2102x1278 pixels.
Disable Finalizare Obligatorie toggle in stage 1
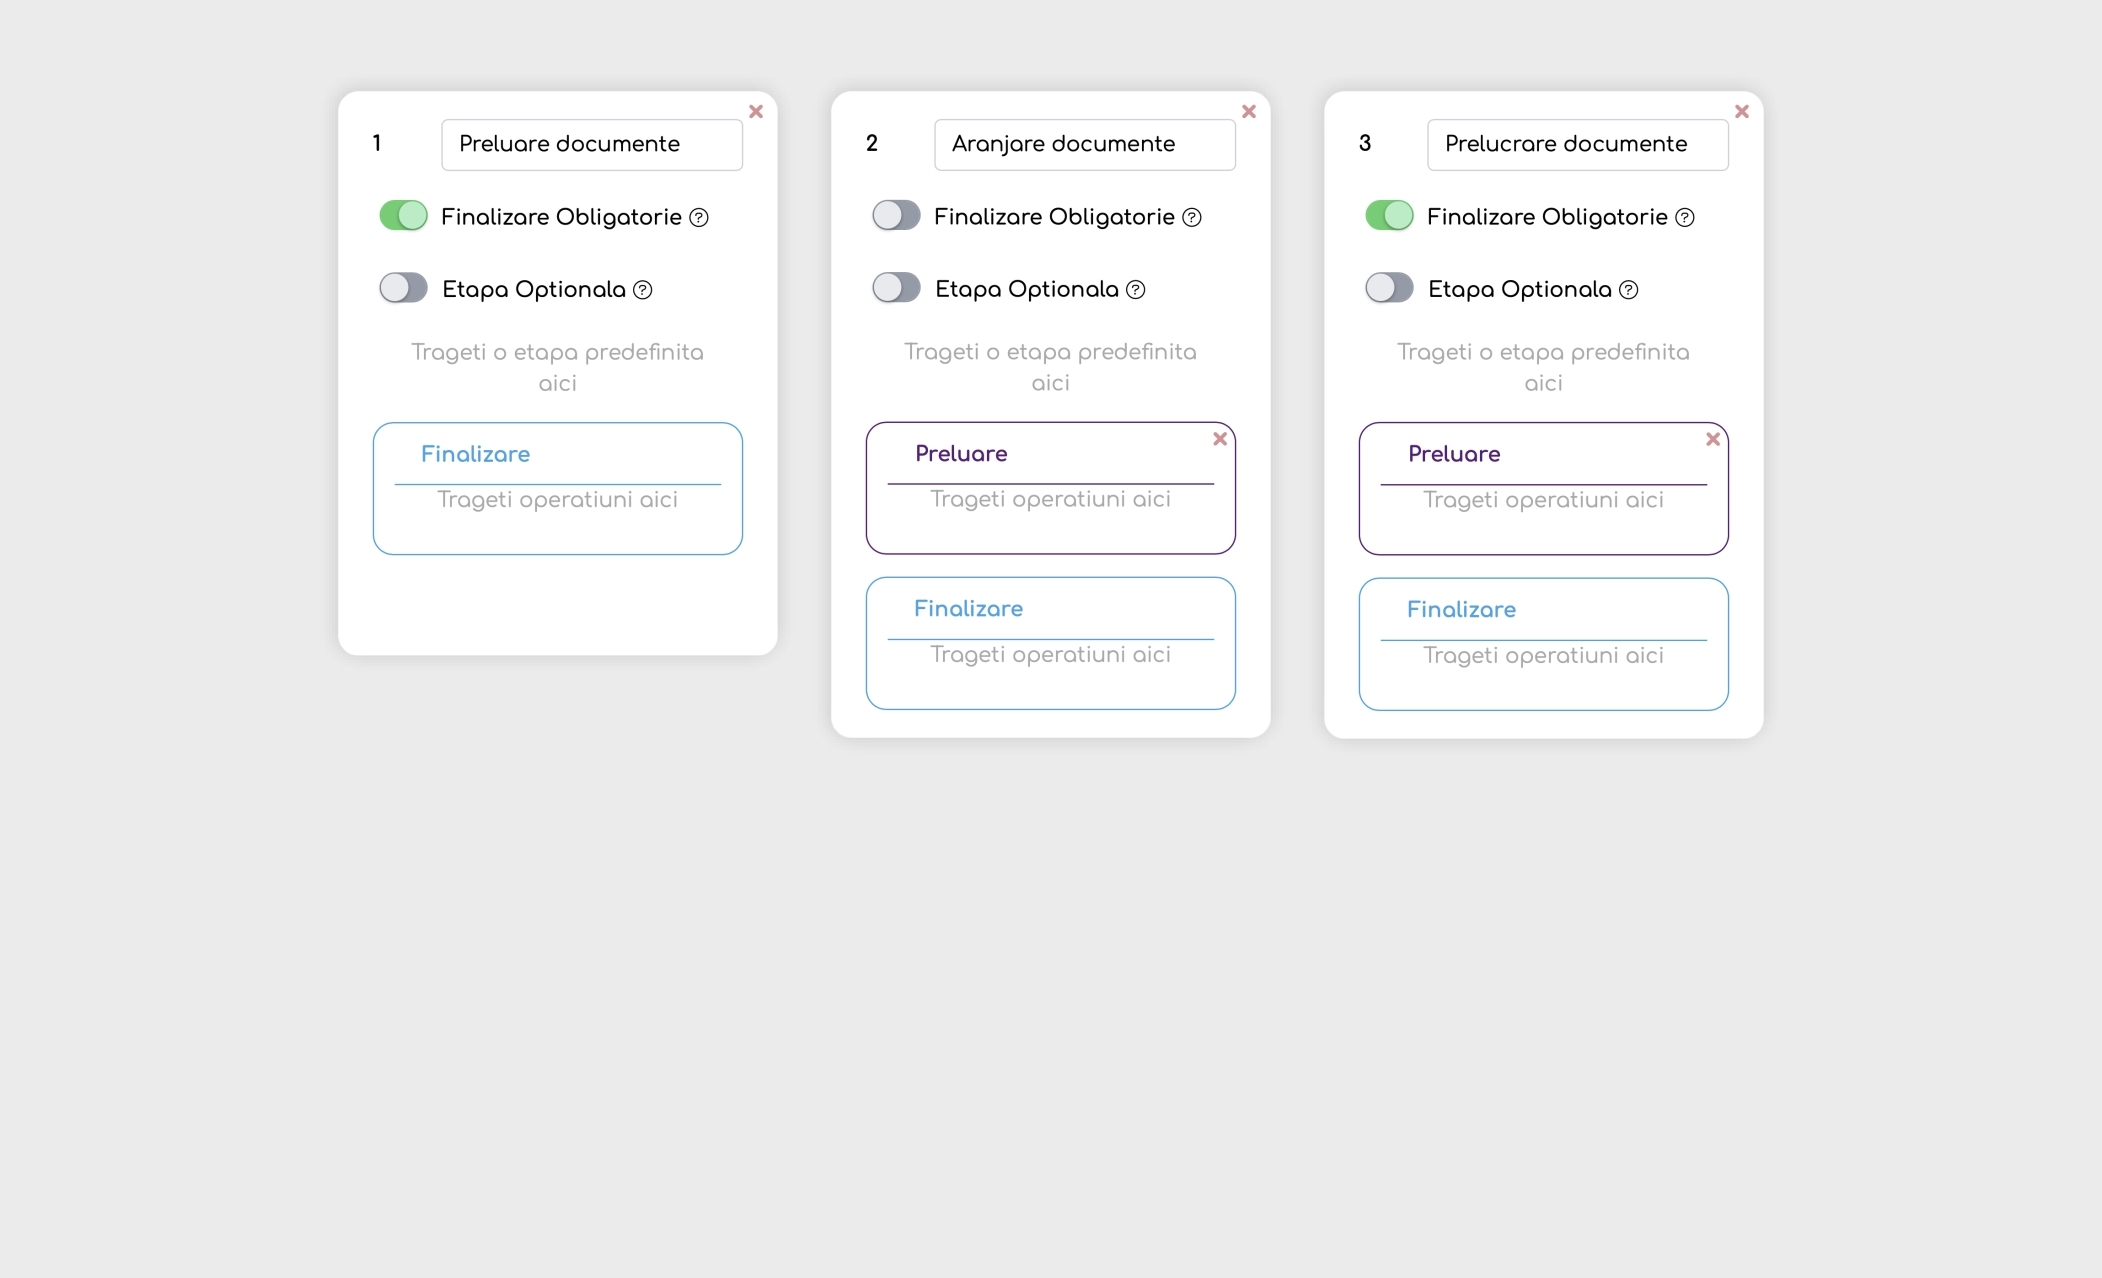pos(403,216)
